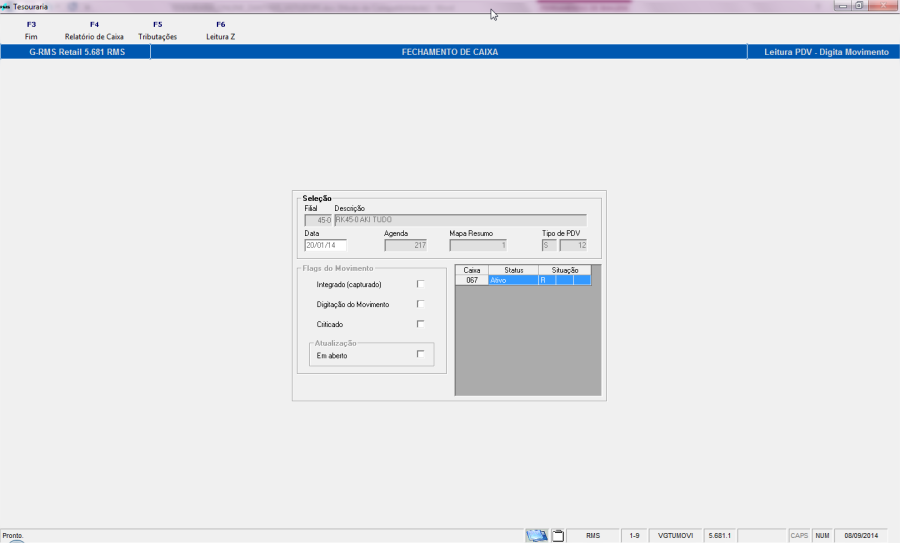The image size is (900, 543).
Task: Toggle the Em aberto checkbox
Action: [x=421, y=355]
